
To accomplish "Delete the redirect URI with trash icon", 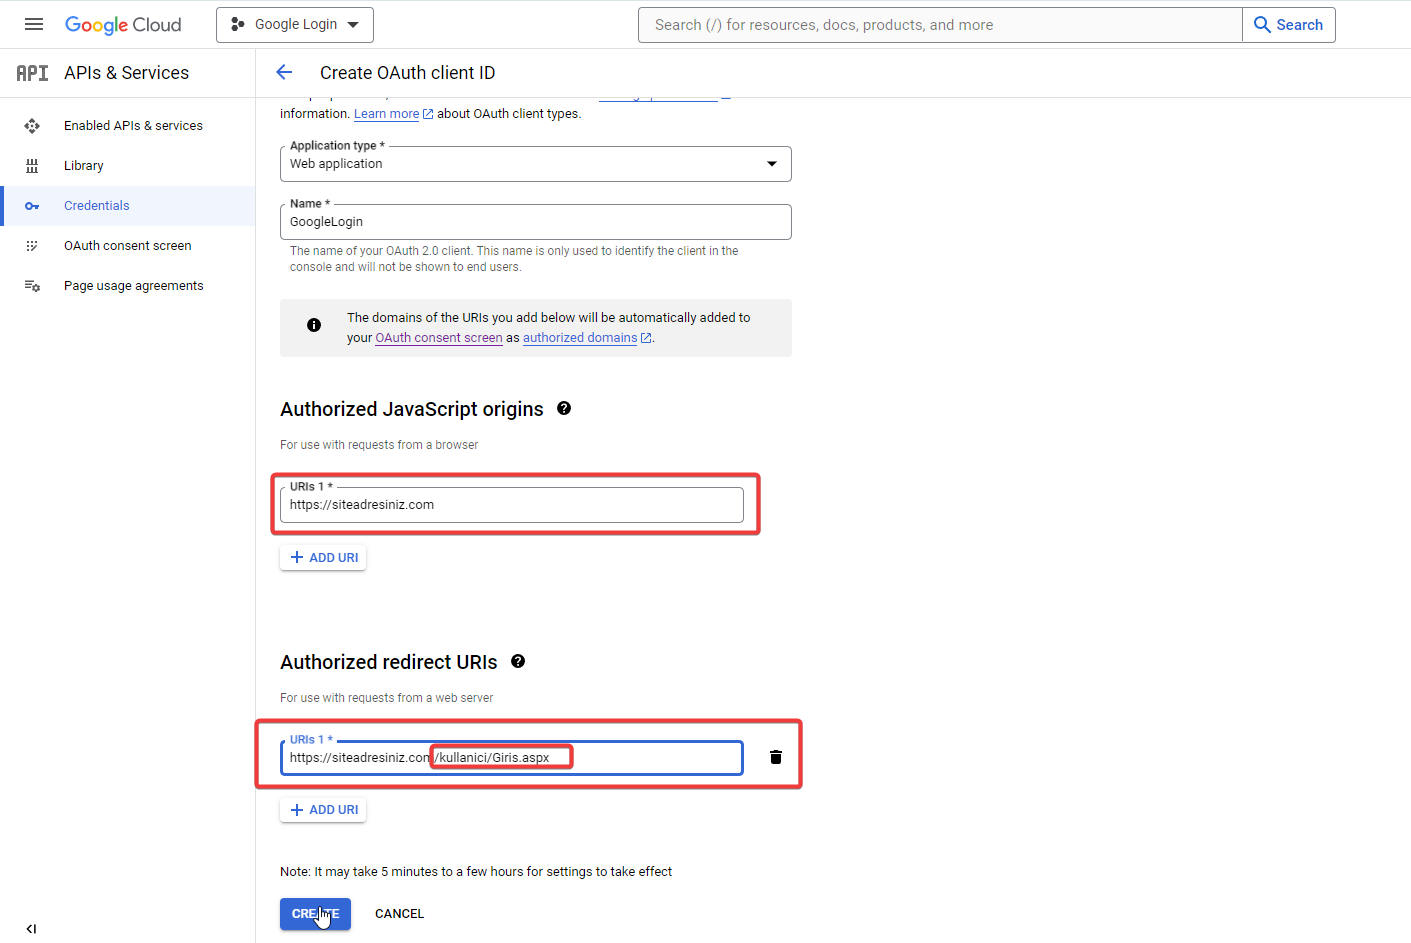I will click(x=776, y=757).
